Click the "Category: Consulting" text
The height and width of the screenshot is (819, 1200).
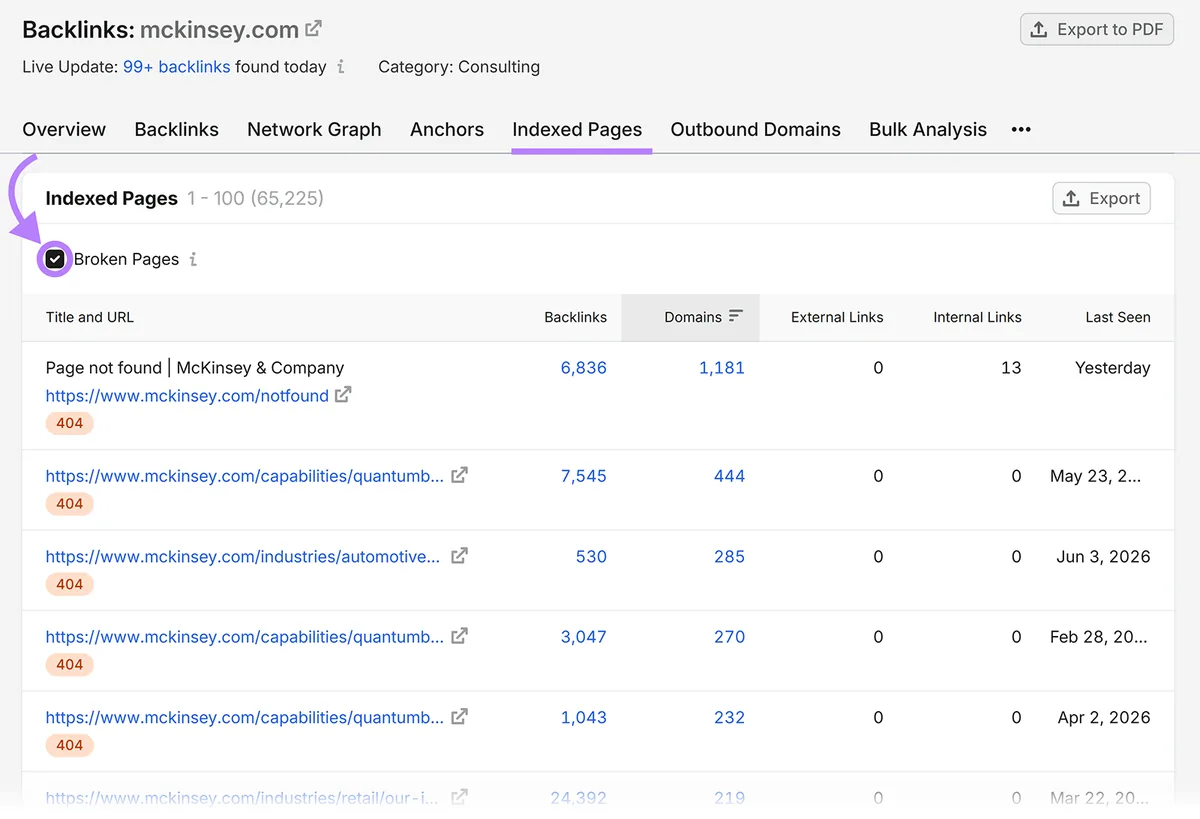459,67
